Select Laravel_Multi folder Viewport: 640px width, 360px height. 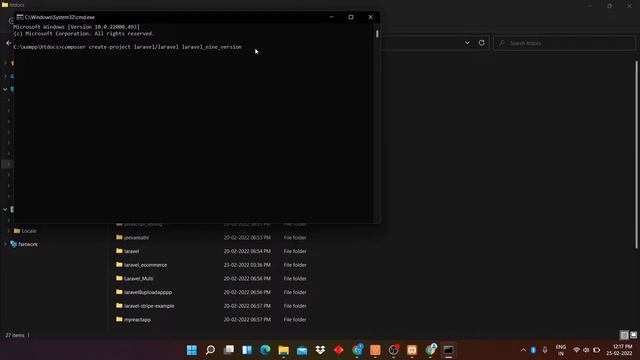(139, 279)
